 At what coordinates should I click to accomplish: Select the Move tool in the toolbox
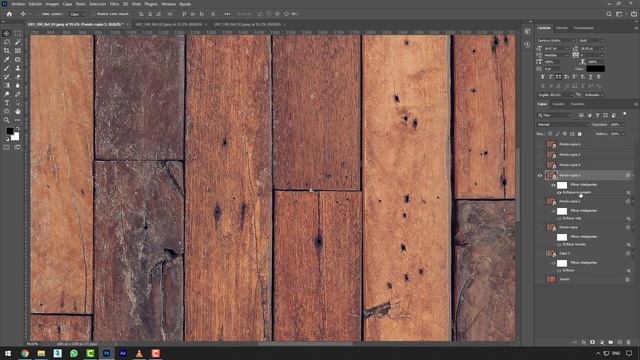(7, 33)
